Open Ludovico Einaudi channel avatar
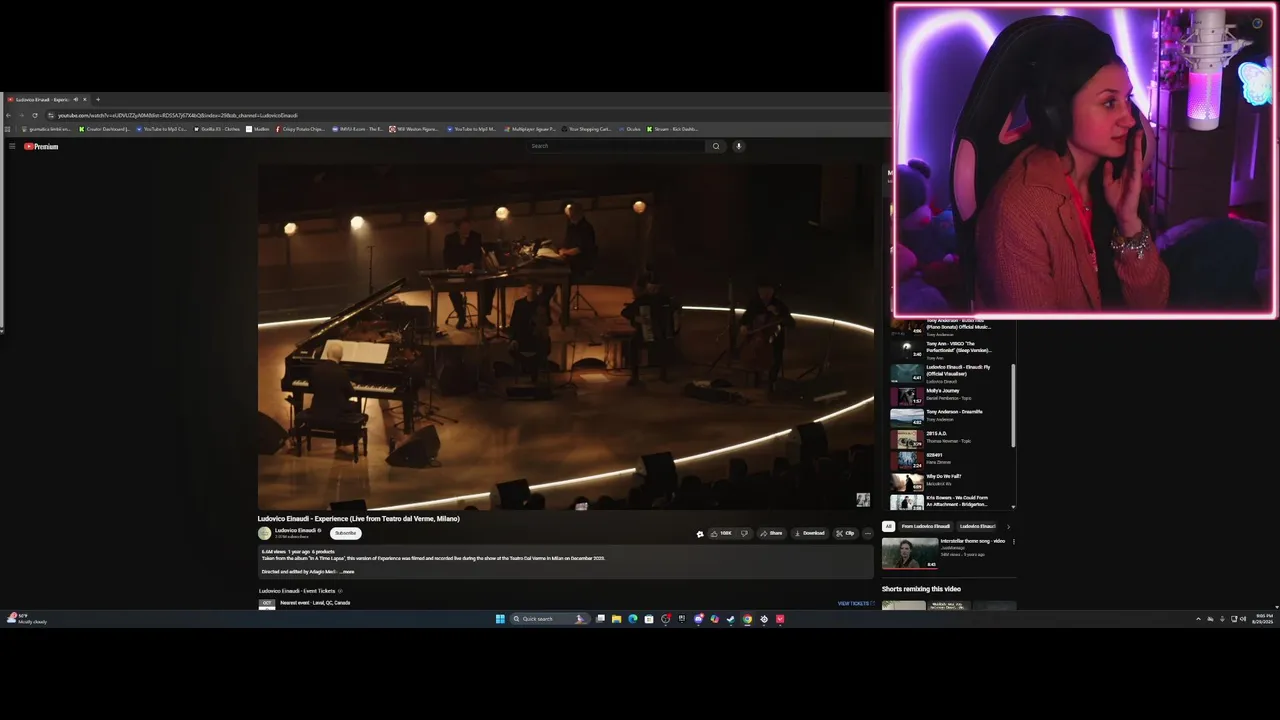Screen dimensions: 1280x720 pos(264,533)
